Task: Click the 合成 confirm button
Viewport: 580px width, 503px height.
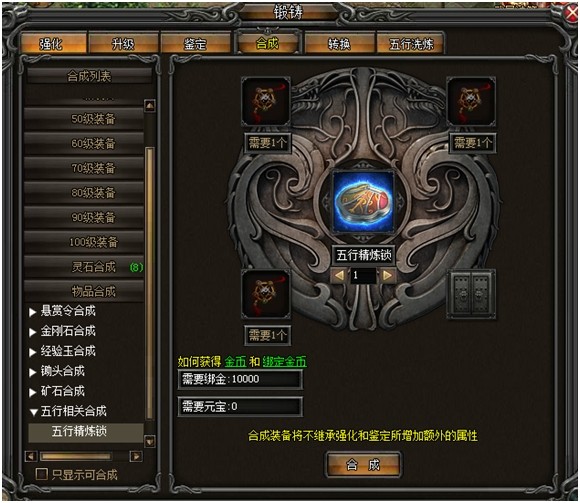Action: pos(363,465)
